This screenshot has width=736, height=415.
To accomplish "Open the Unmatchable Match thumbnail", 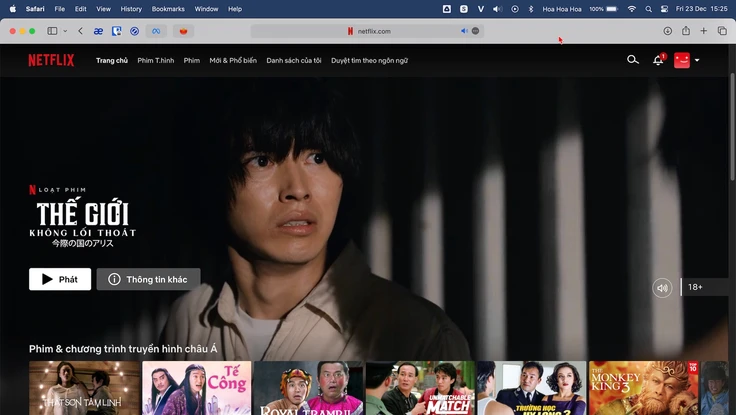I will click(x=420, y=388).
